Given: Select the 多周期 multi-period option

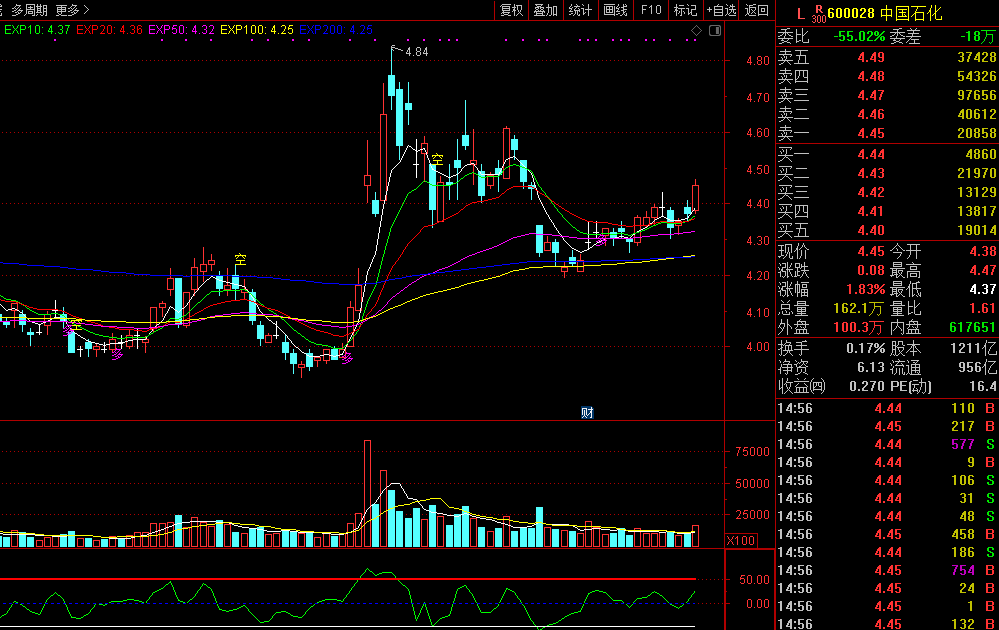Looking at the screenshot, I should point(29,10).
